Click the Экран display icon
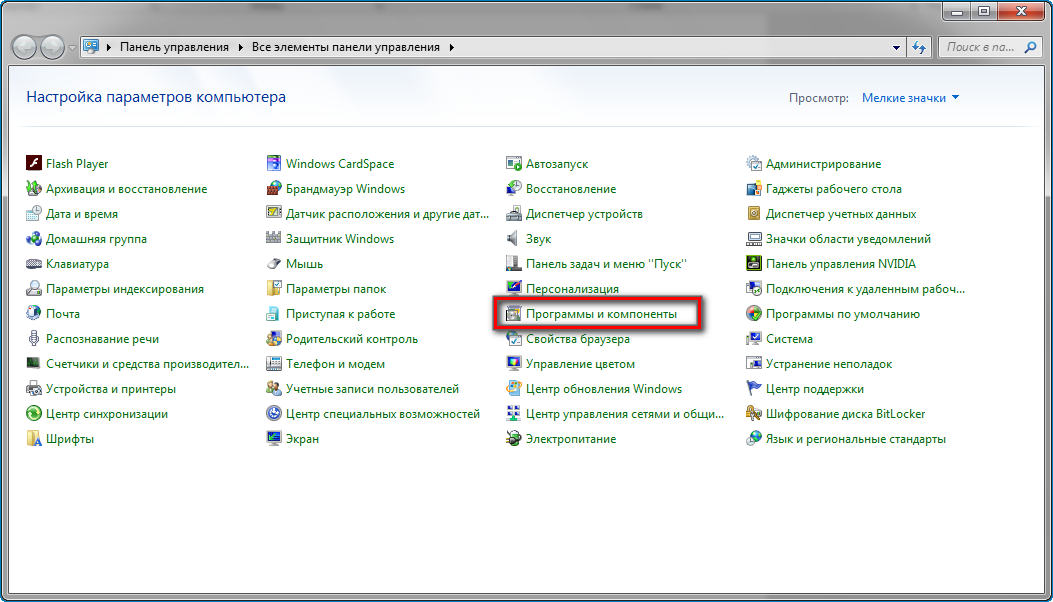Screen dimensions: 1053x602 [x=274, y=439]
